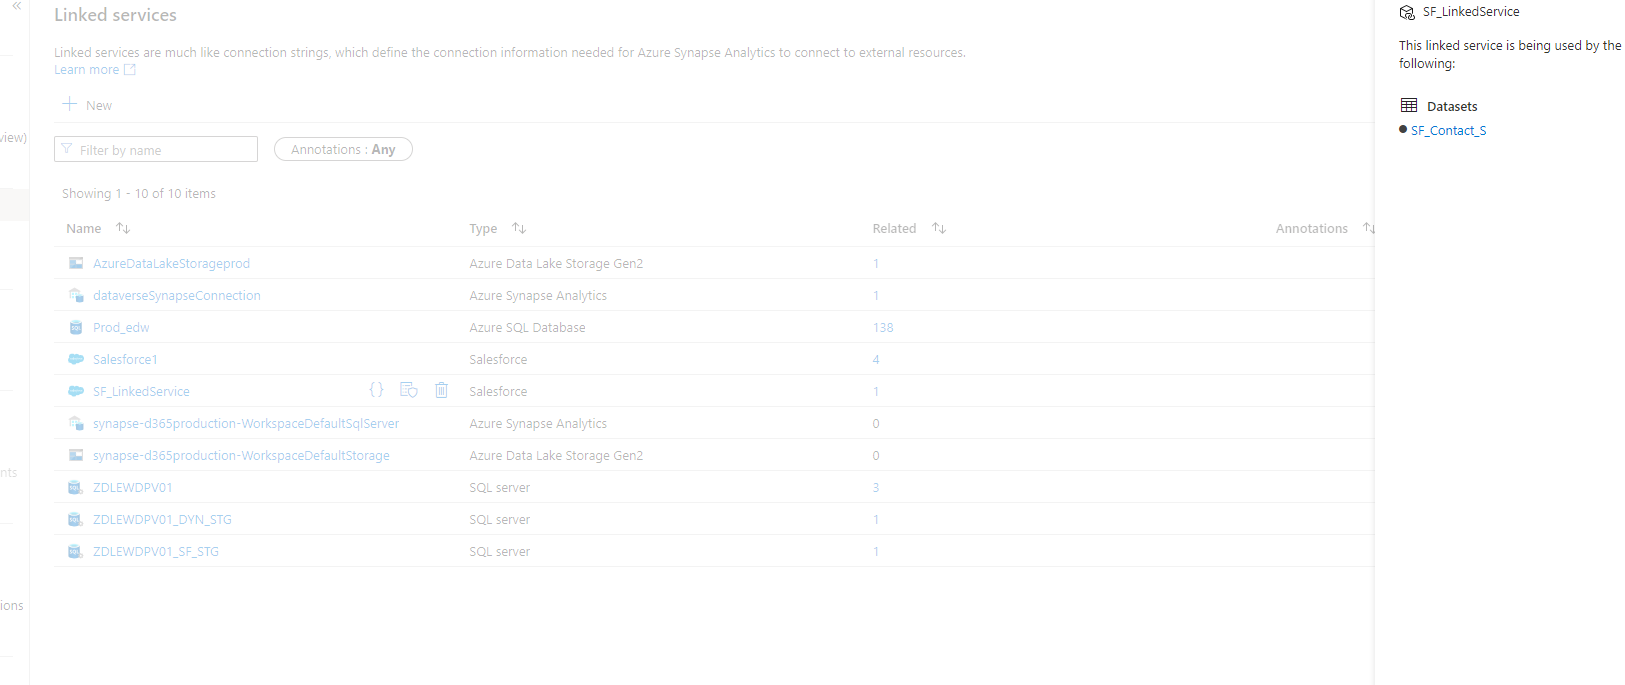Show 138 related items for Prod_edw

883,327
